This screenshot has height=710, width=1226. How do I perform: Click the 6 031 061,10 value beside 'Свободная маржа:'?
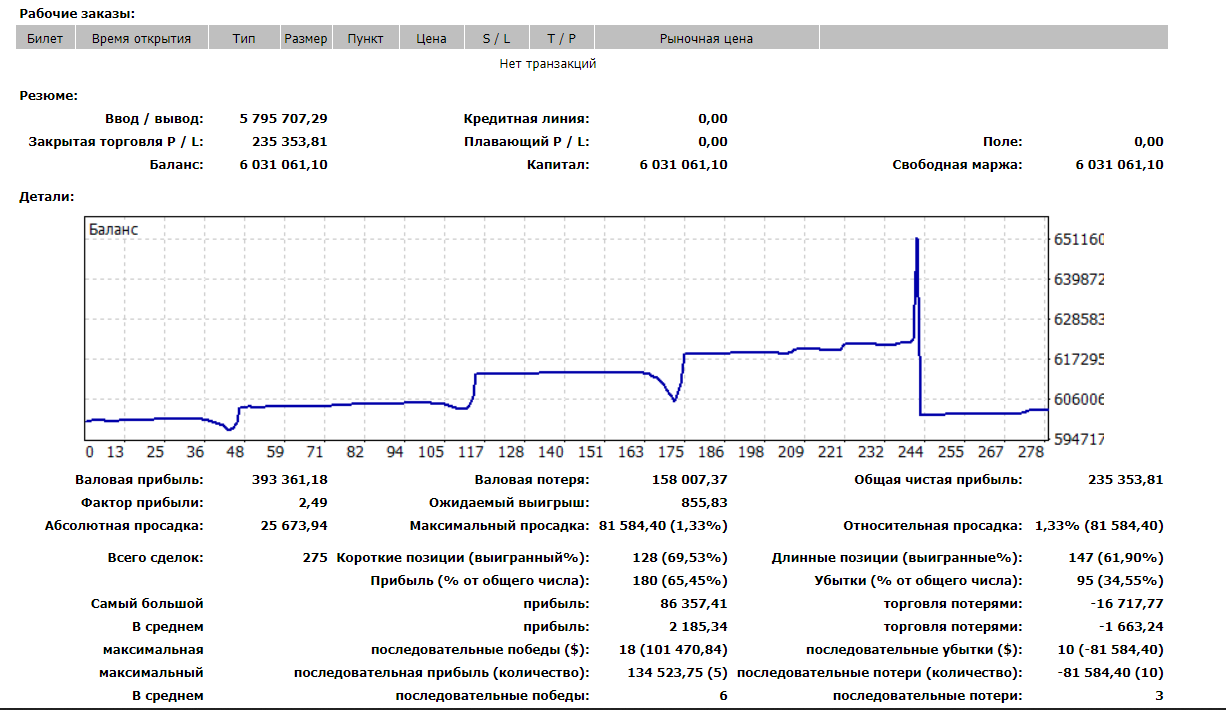pyautogui.click(x=1120, y=165)
